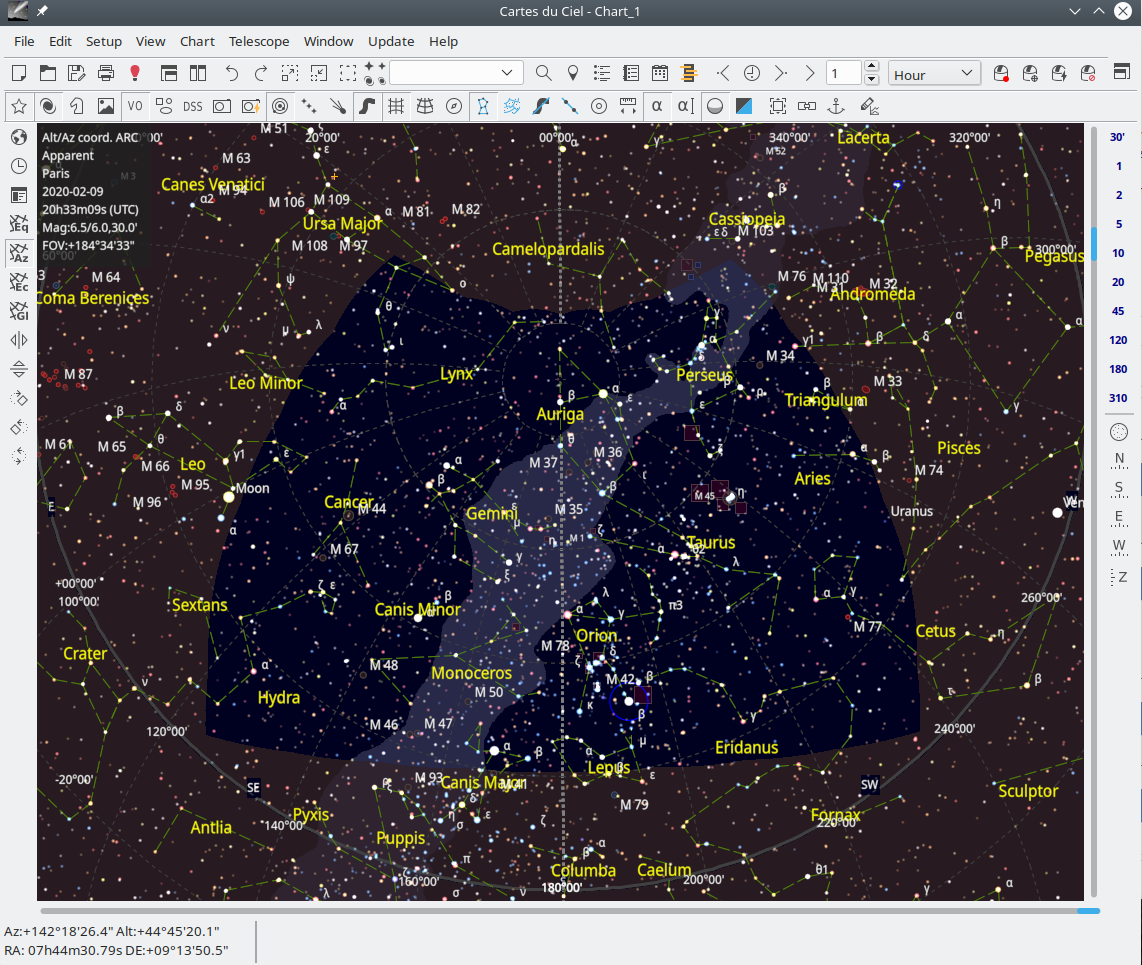The height and width of the screenshot is (965, 1142).
Task: Set field of view to 45 degrees
Action: click(1118, 311)
